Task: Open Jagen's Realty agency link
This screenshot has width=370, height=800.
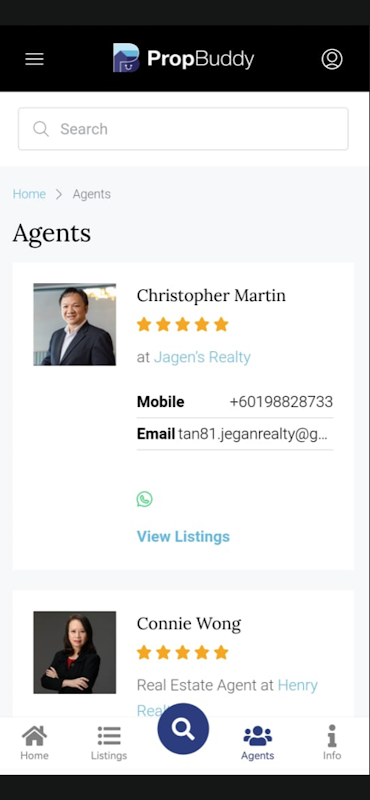Action: point(202,357)
